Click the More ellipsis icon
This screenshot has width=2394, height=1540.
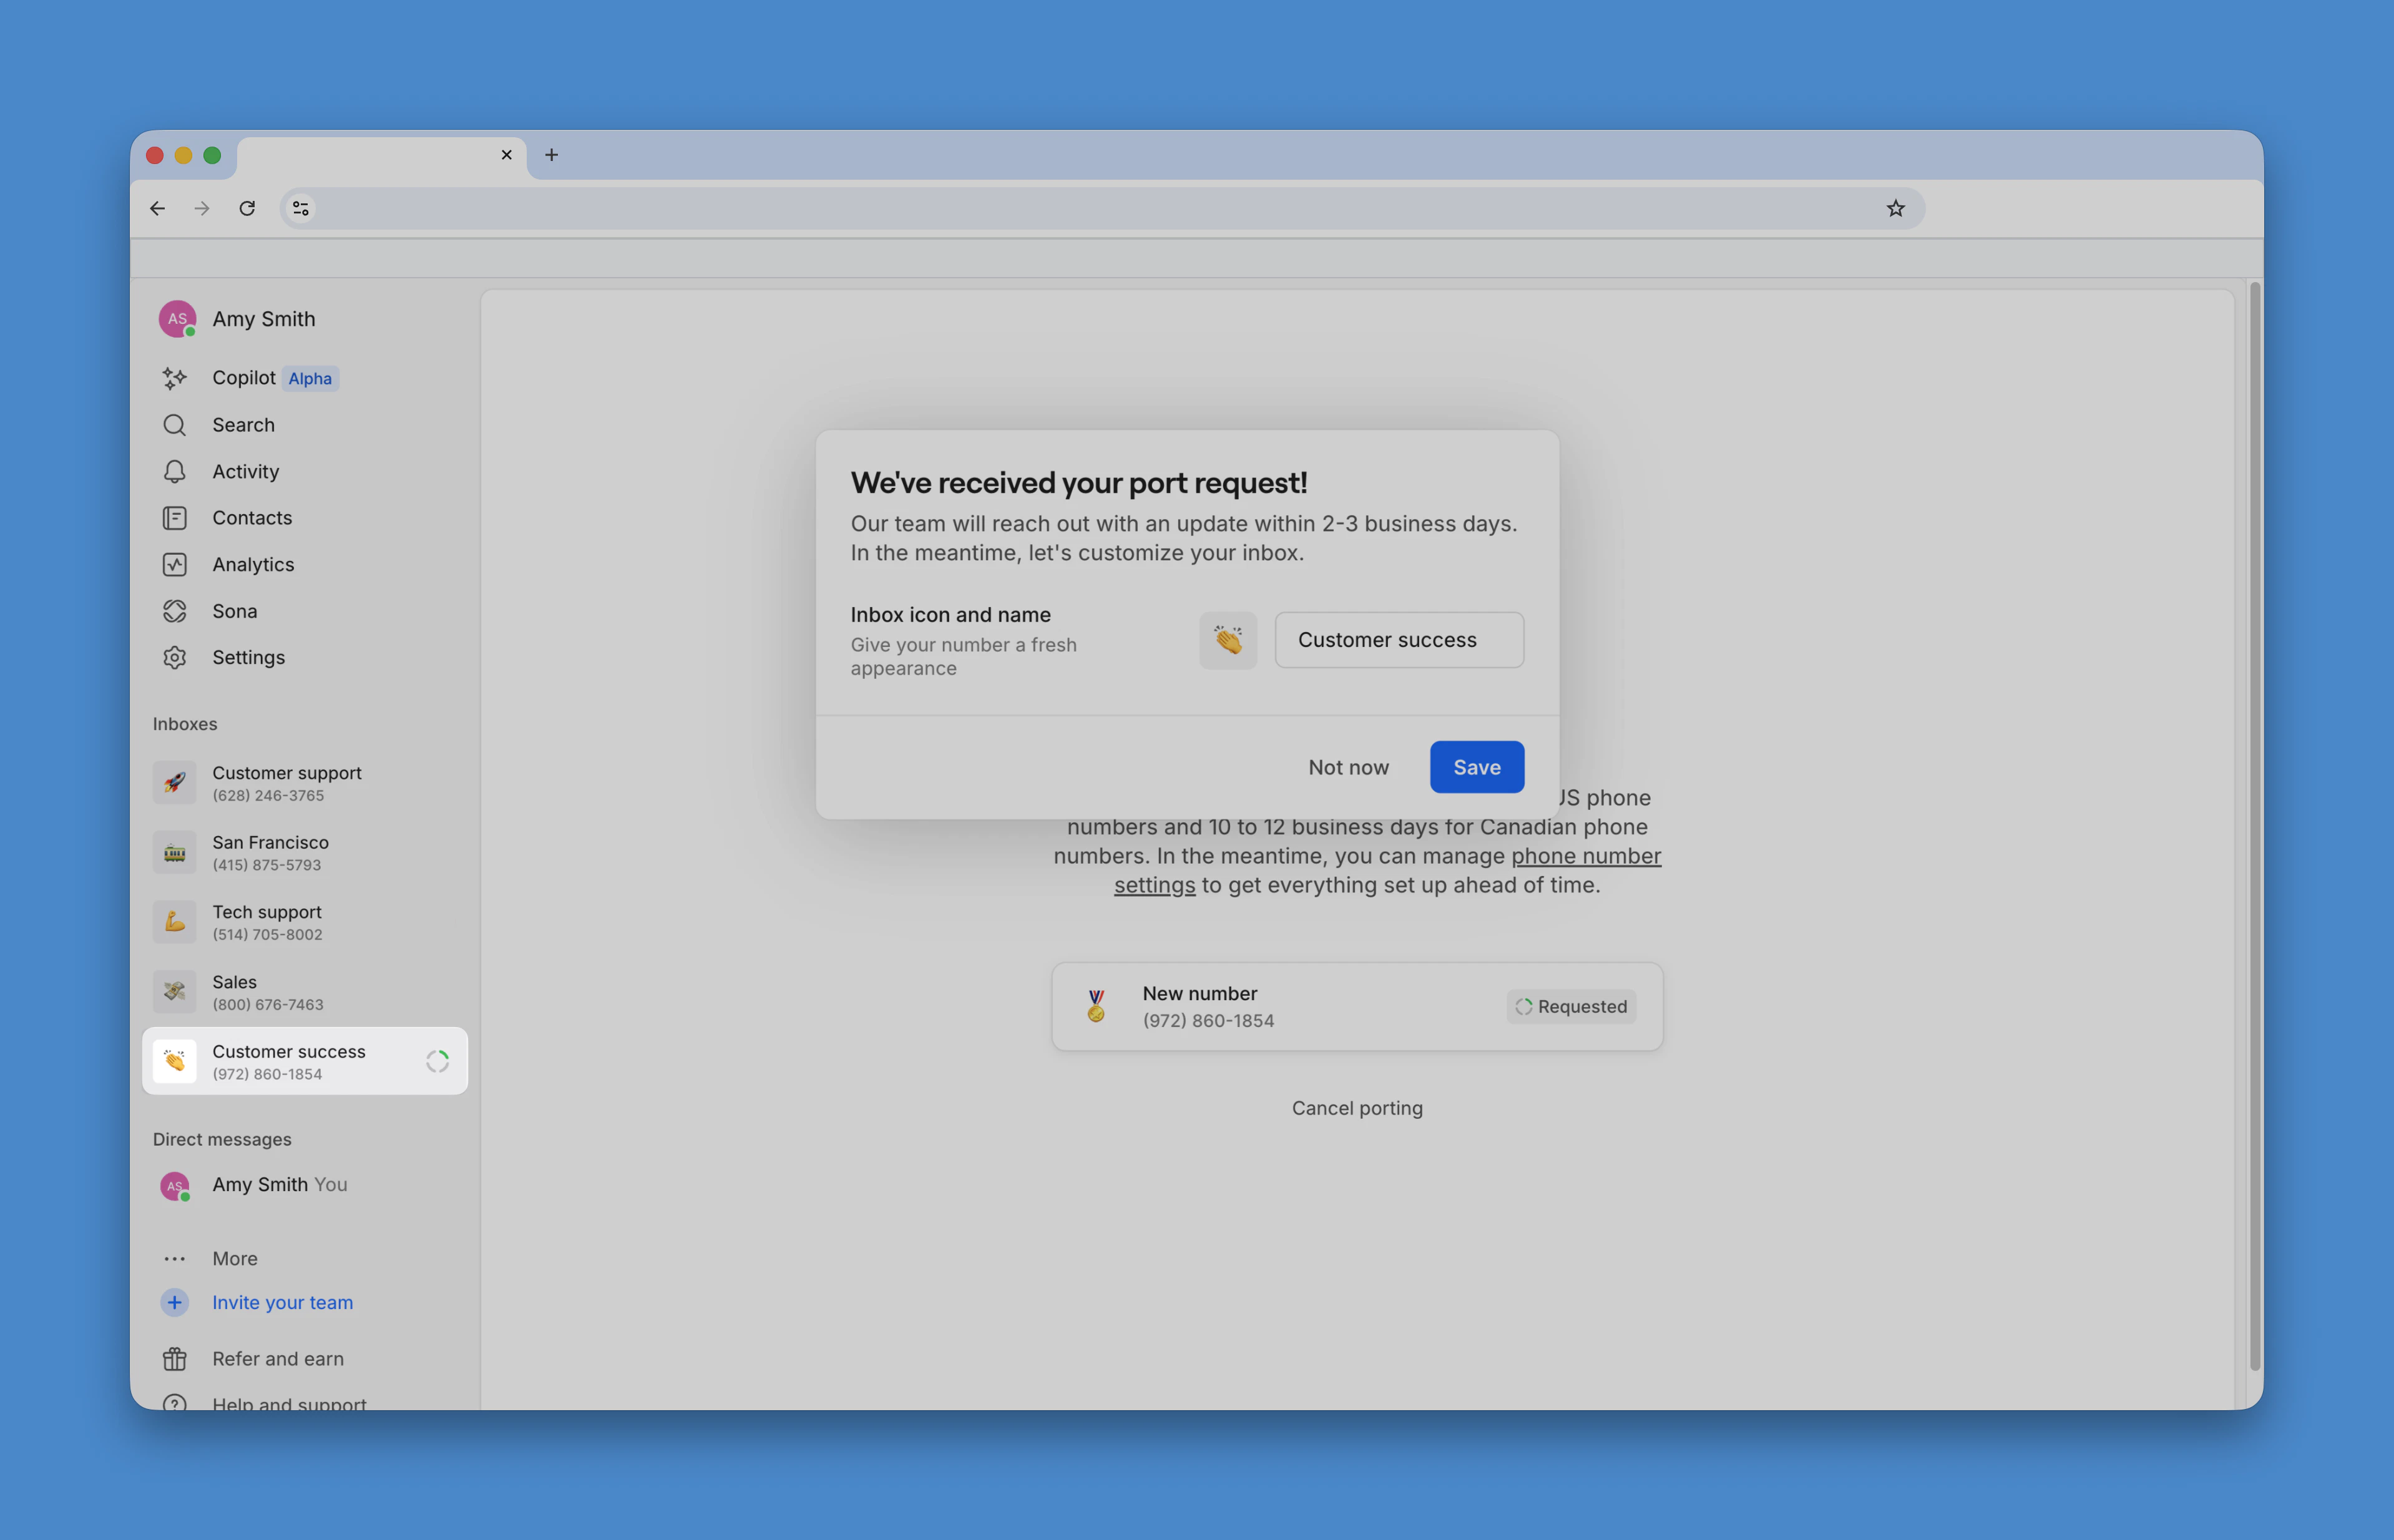pyautogui.click(x=175, y=1259)
